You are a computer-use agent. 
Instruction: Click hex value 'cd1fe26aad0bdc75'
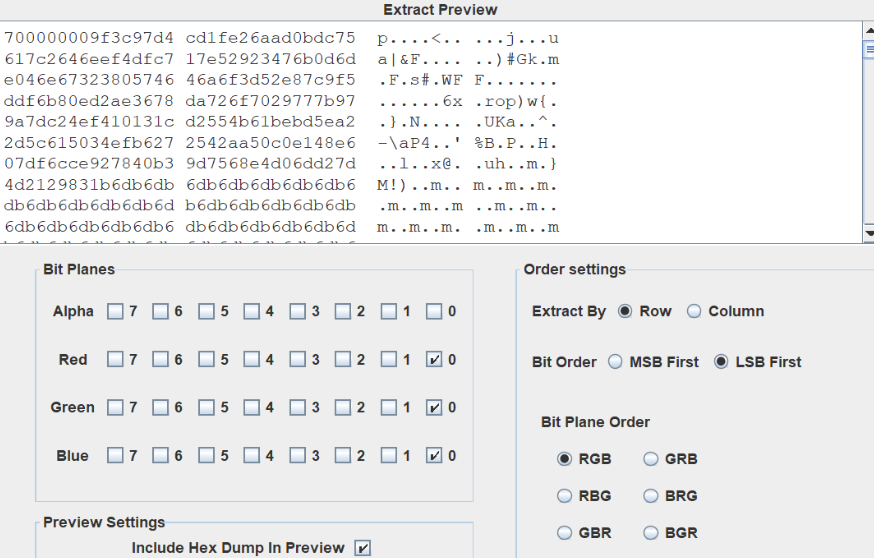[x=270, y=38]
